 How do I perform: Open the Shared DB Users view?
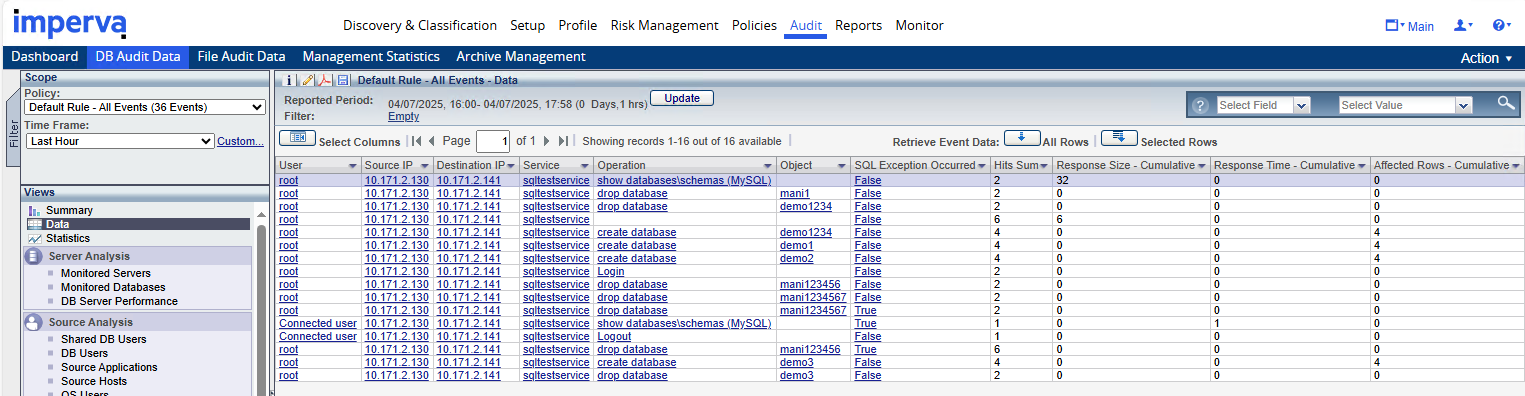(104, 339)
